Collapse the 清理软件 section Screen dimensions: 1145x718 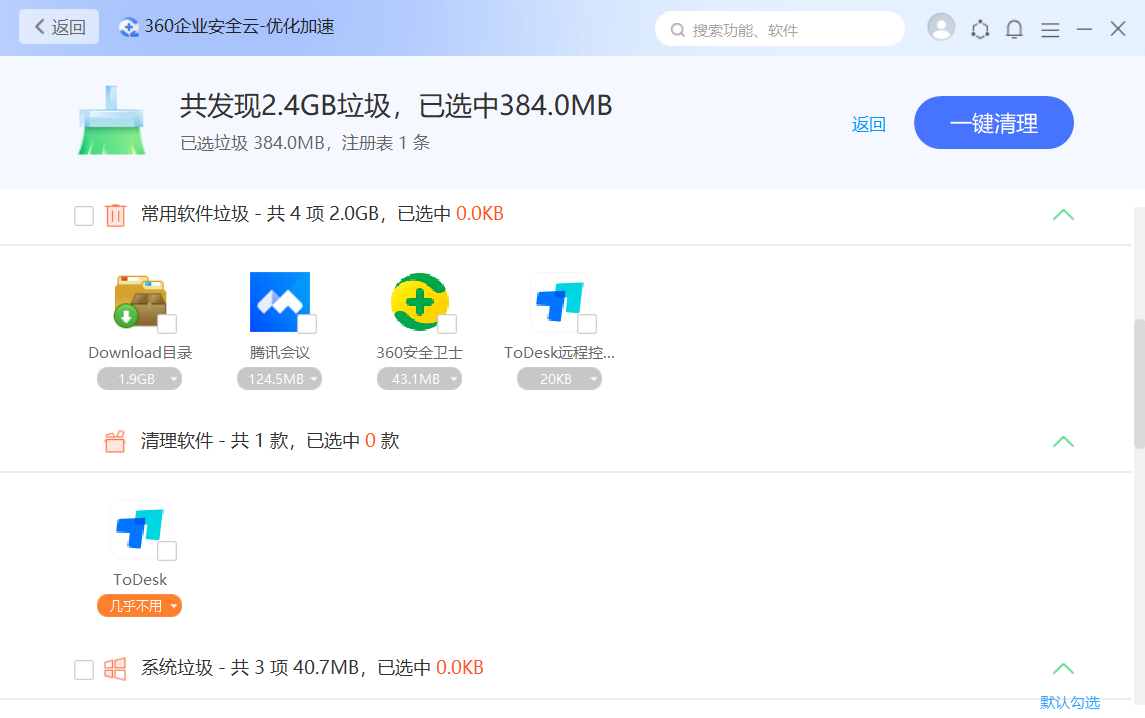[x=1063, y=441]
